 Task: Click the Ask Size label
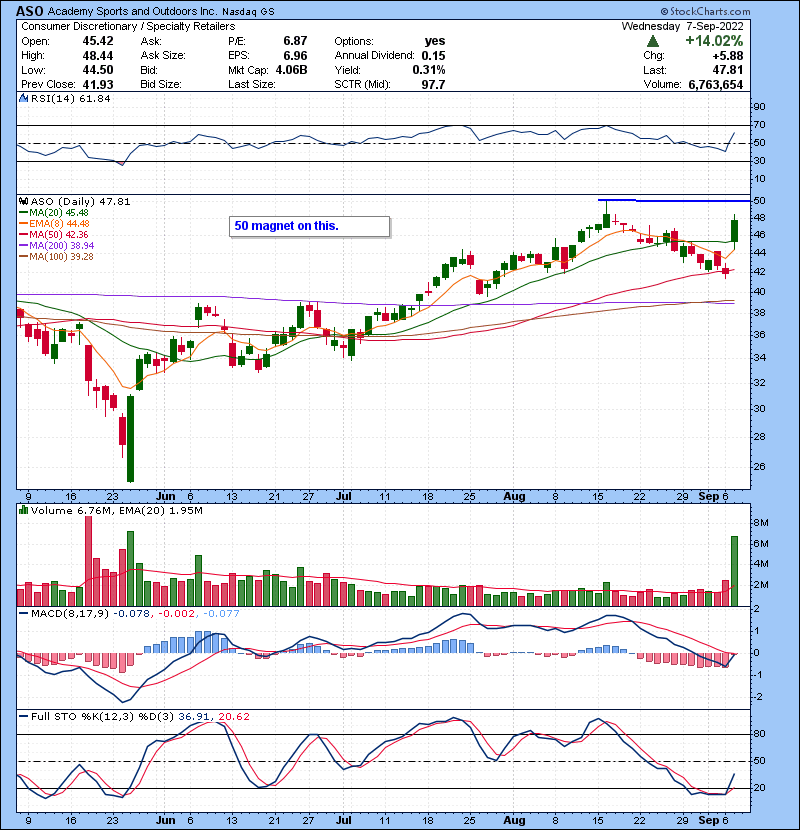(x=163, y=56)
